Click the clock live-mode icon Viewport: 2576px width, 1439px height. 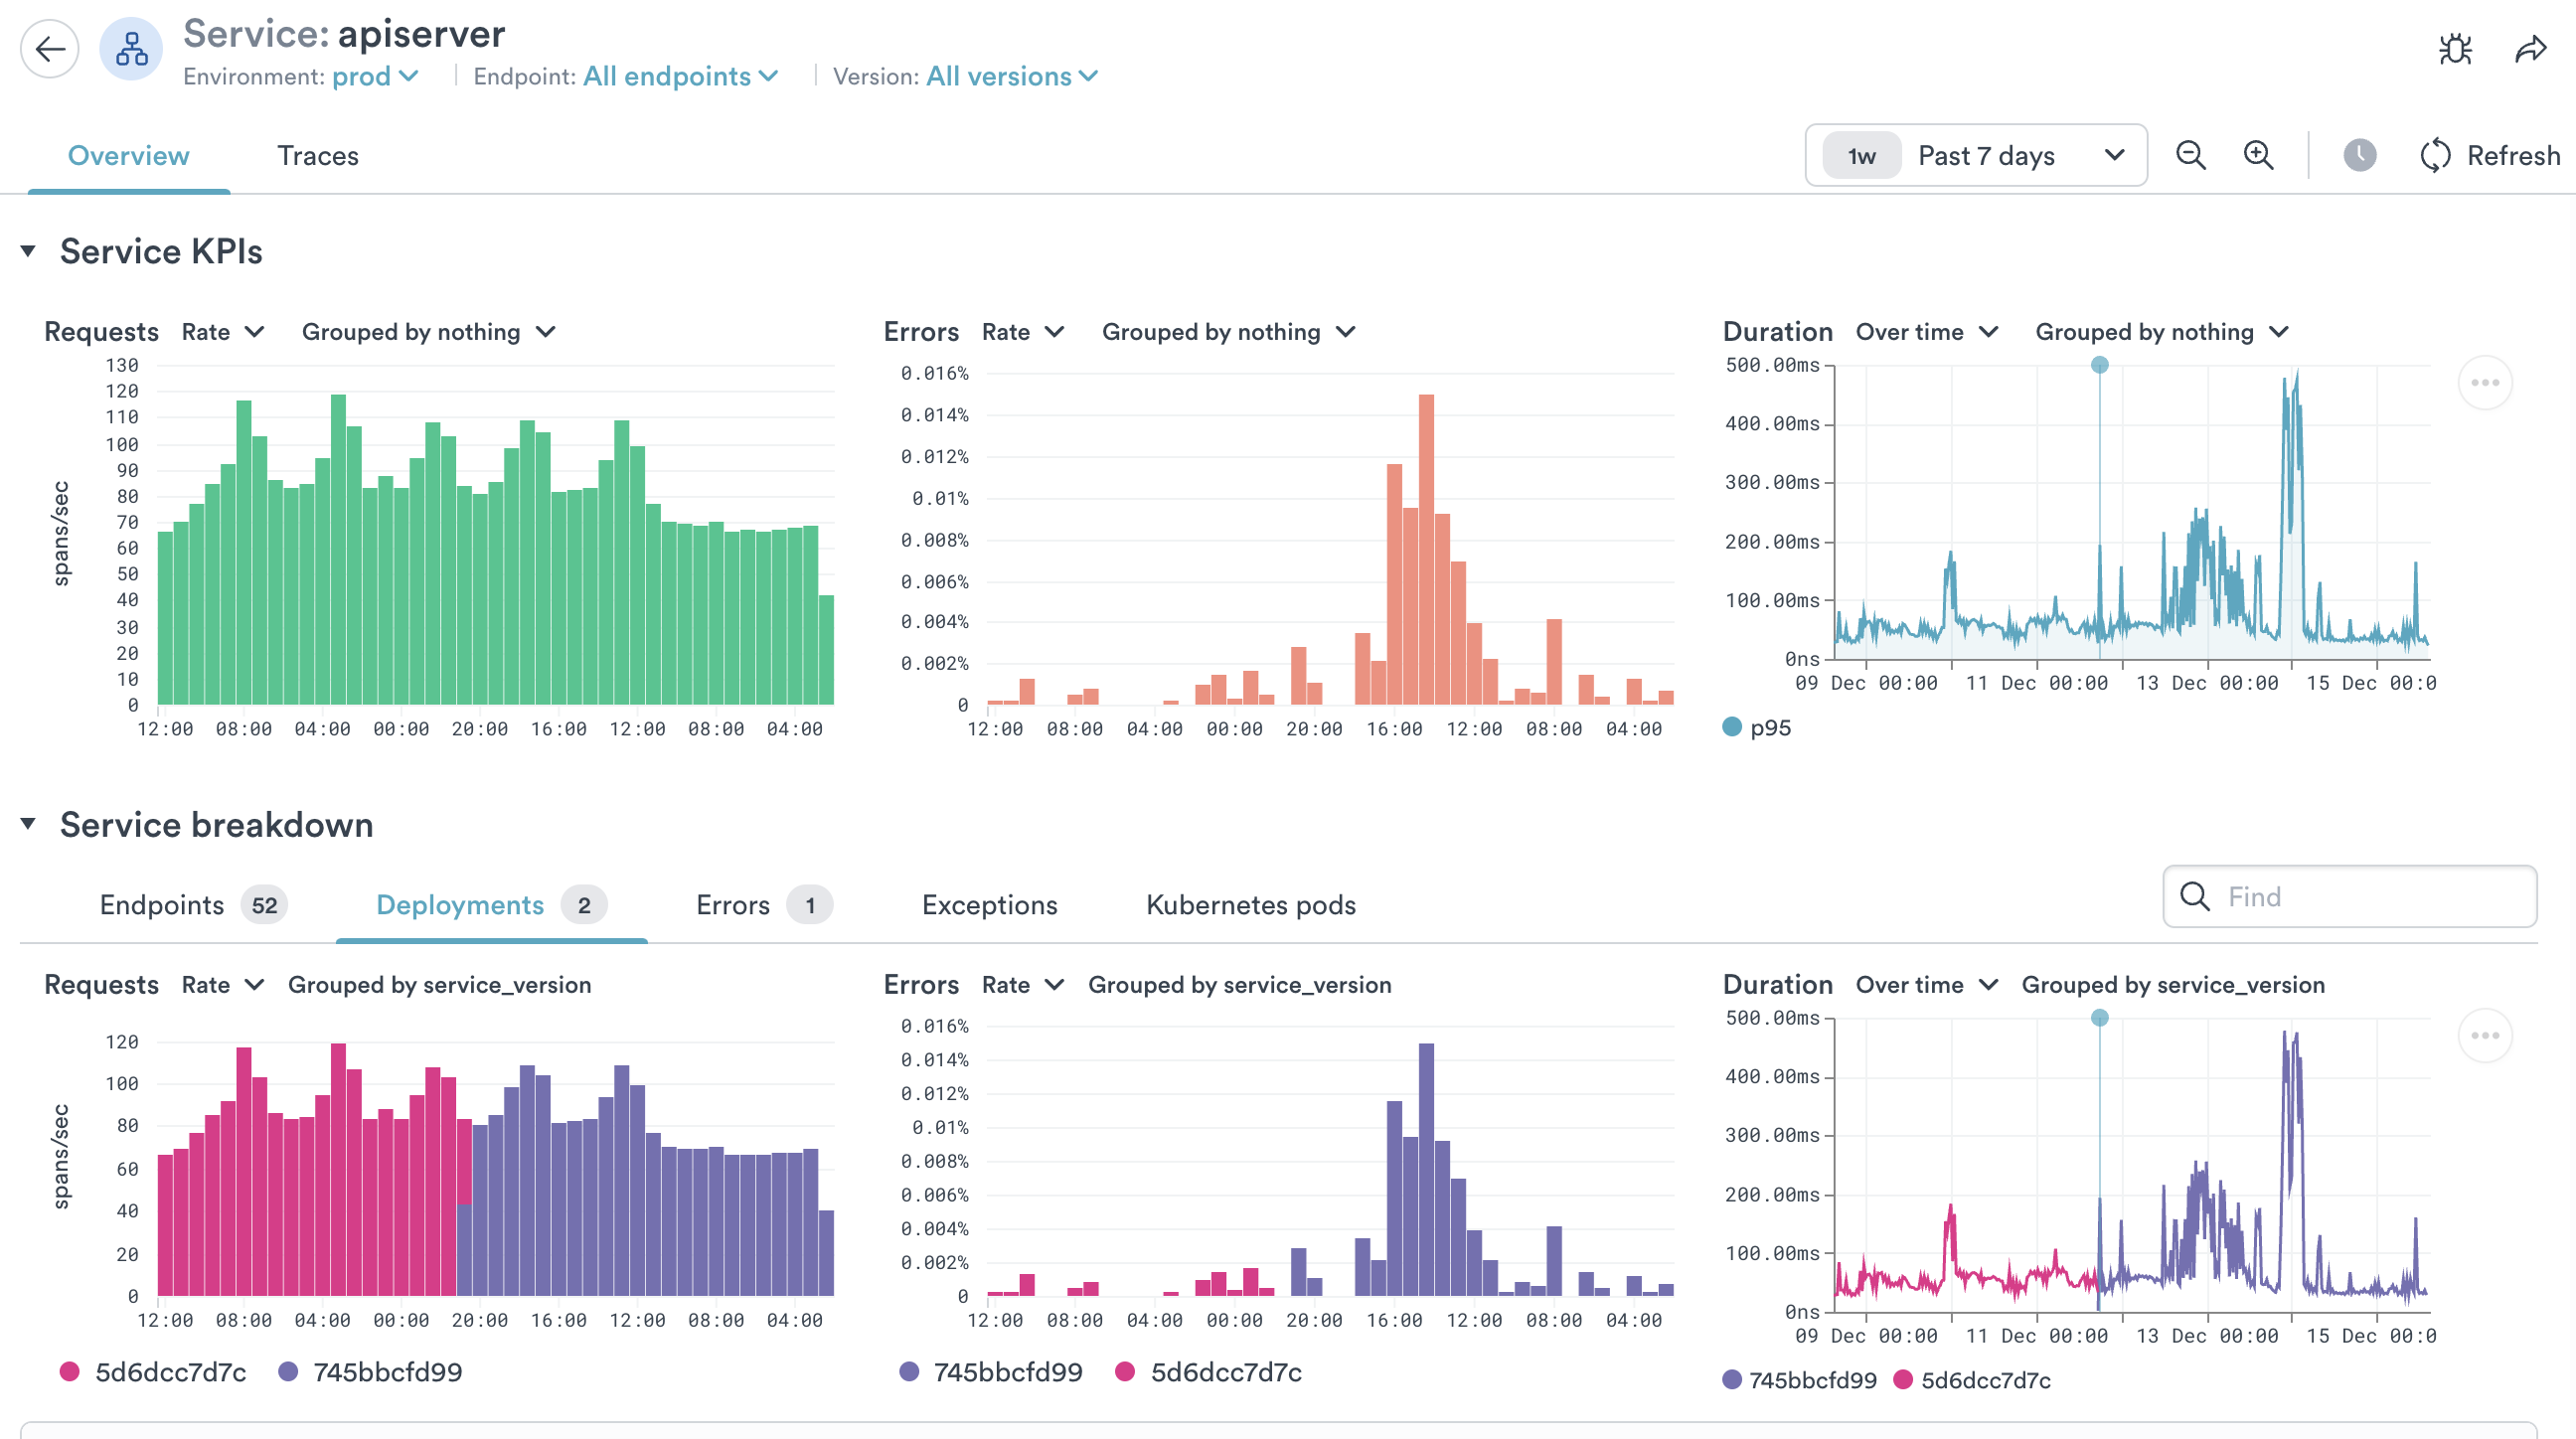pos(2359,155)
